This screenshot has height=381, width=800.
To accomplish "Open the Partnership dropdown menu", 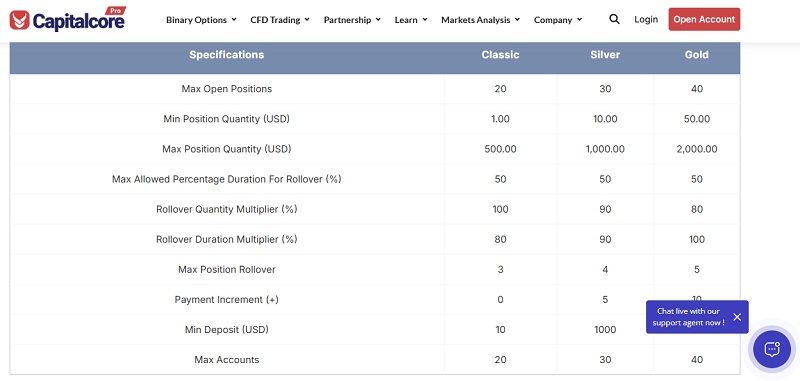I will click(352, 20).
